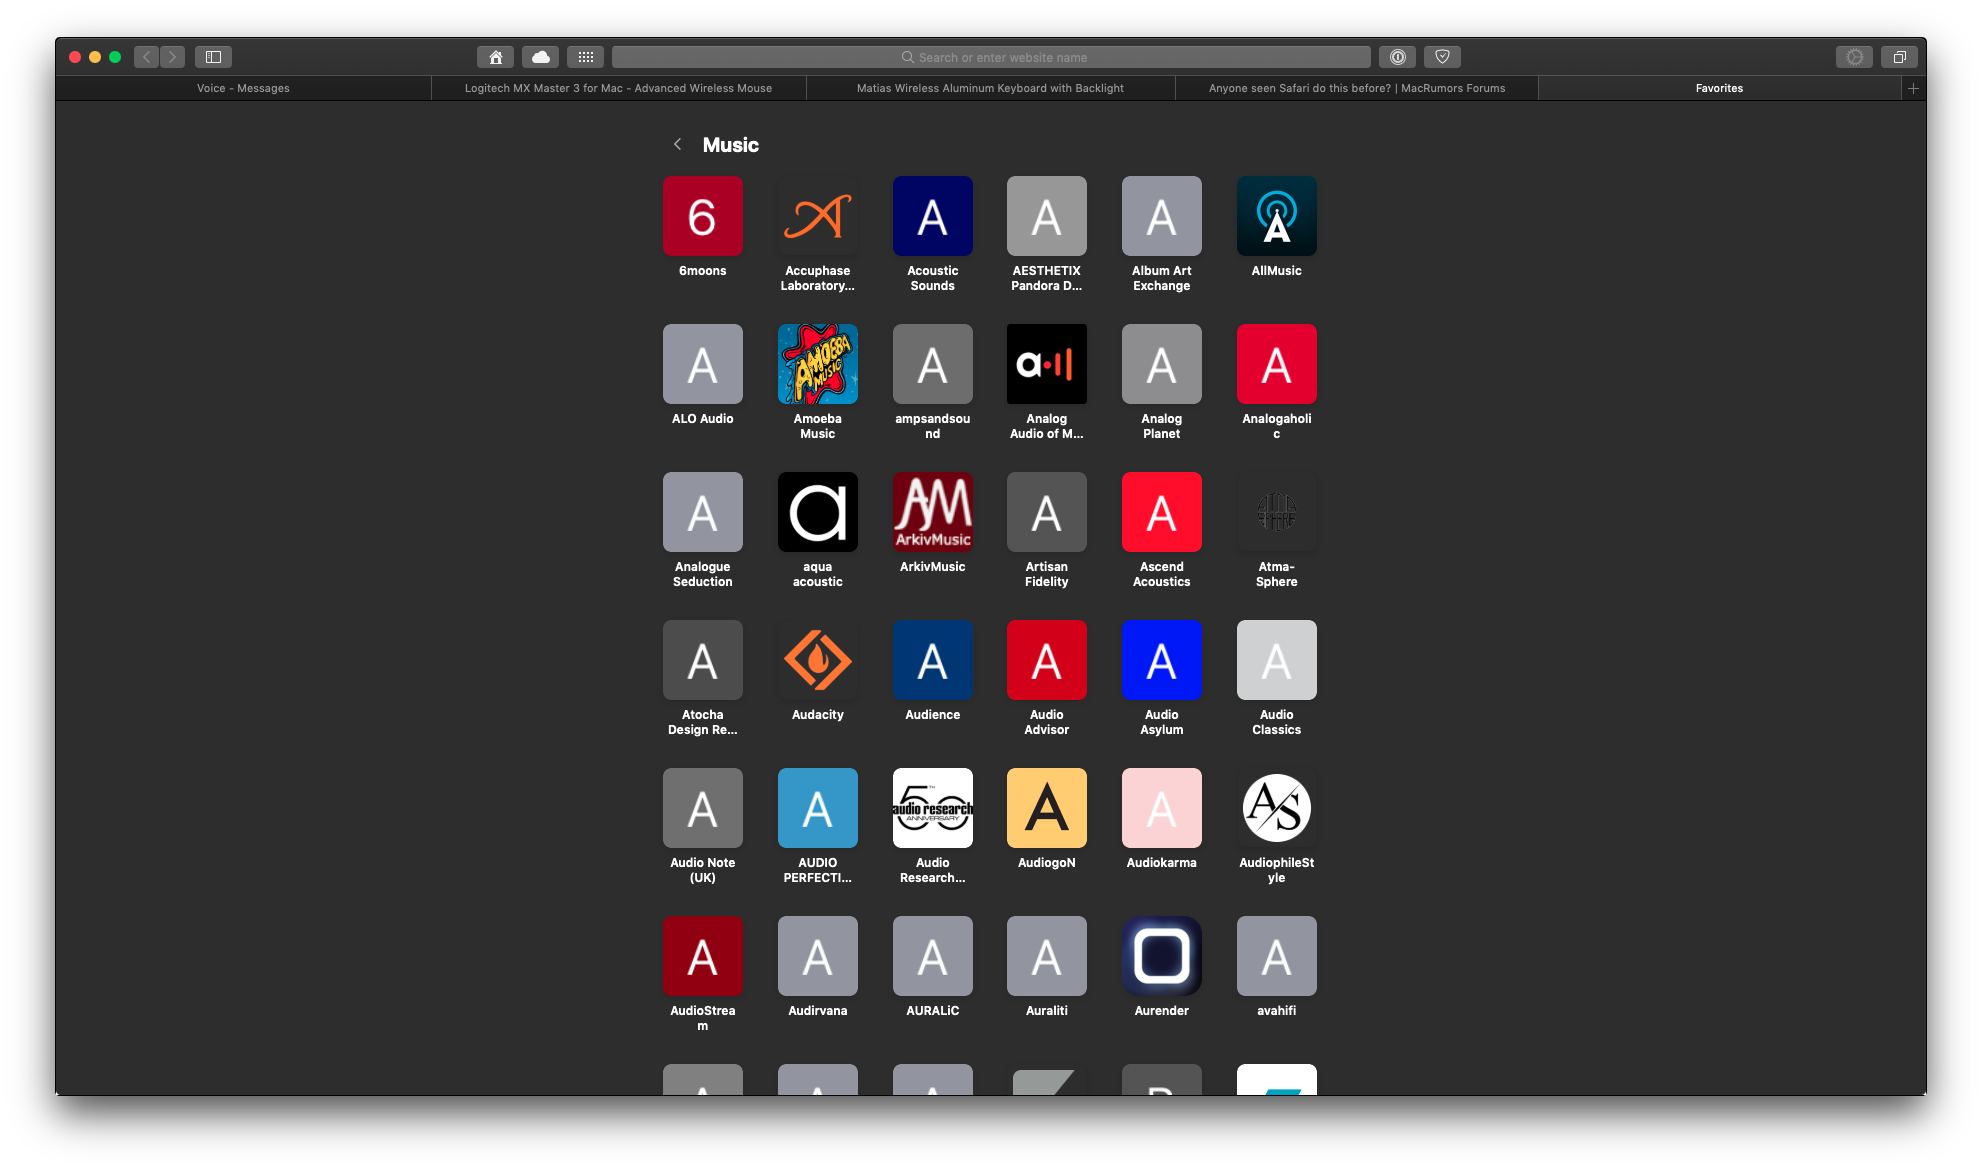Open the AudiogoN favorite

pos(1046,808)
